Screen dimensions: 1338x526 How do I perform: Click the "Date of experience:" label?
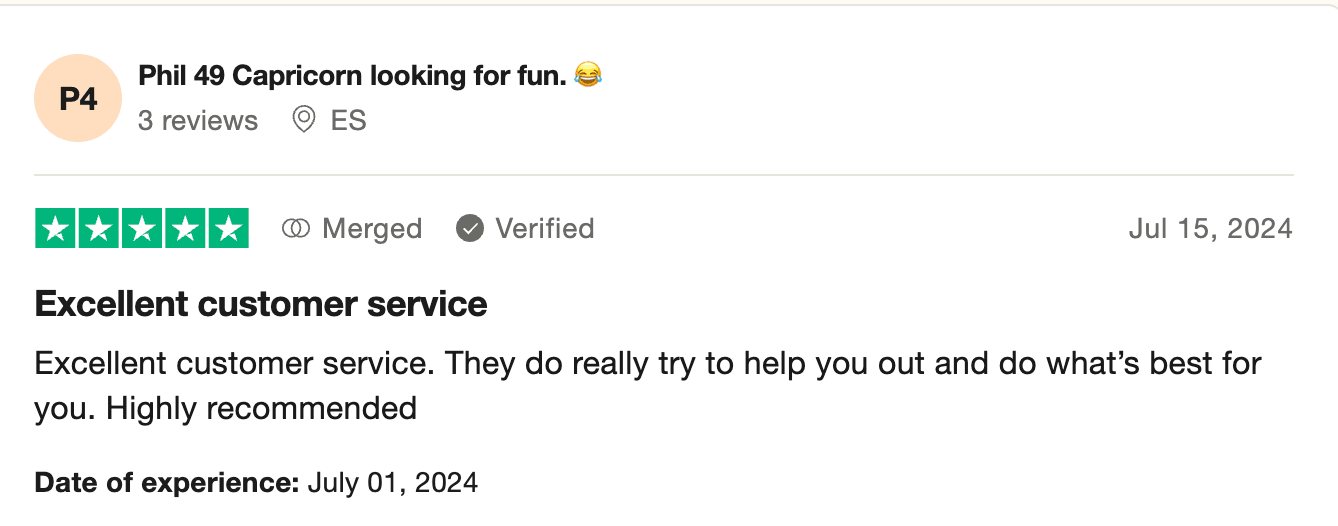tap(167, 483)
